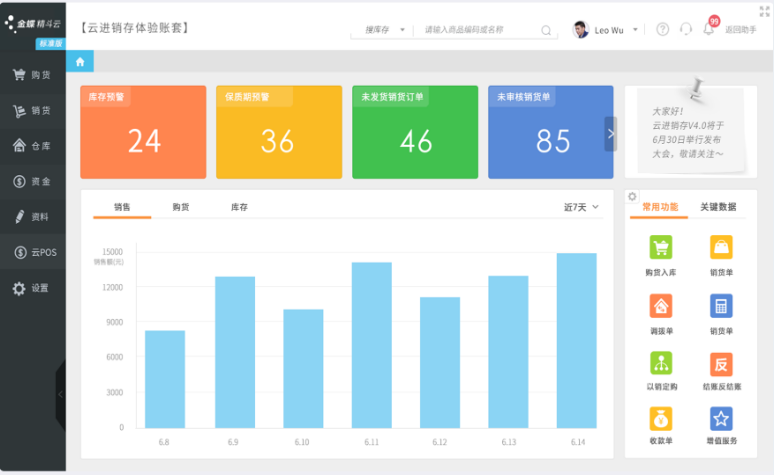Click the 返回助手 link
Image resolution: width=774 pixels, height=475 pixels.
(x=740, y=30)
